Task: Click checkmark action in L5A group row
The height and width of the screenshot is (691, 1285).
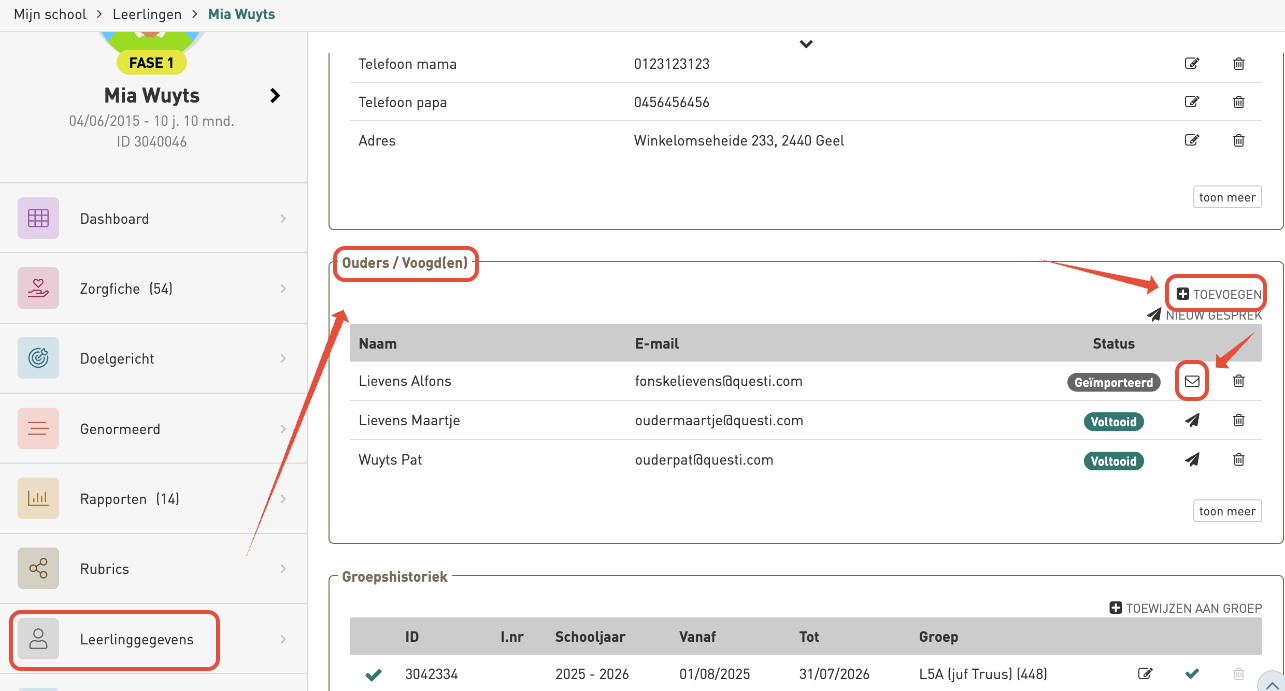Action: click(x=1192, y=674)
